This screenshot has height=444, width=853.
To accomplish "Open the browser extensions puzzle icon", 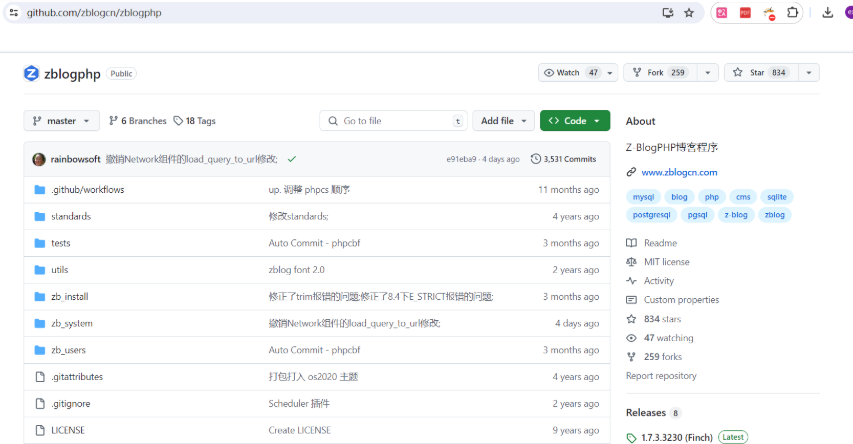I will click(793, 13).
